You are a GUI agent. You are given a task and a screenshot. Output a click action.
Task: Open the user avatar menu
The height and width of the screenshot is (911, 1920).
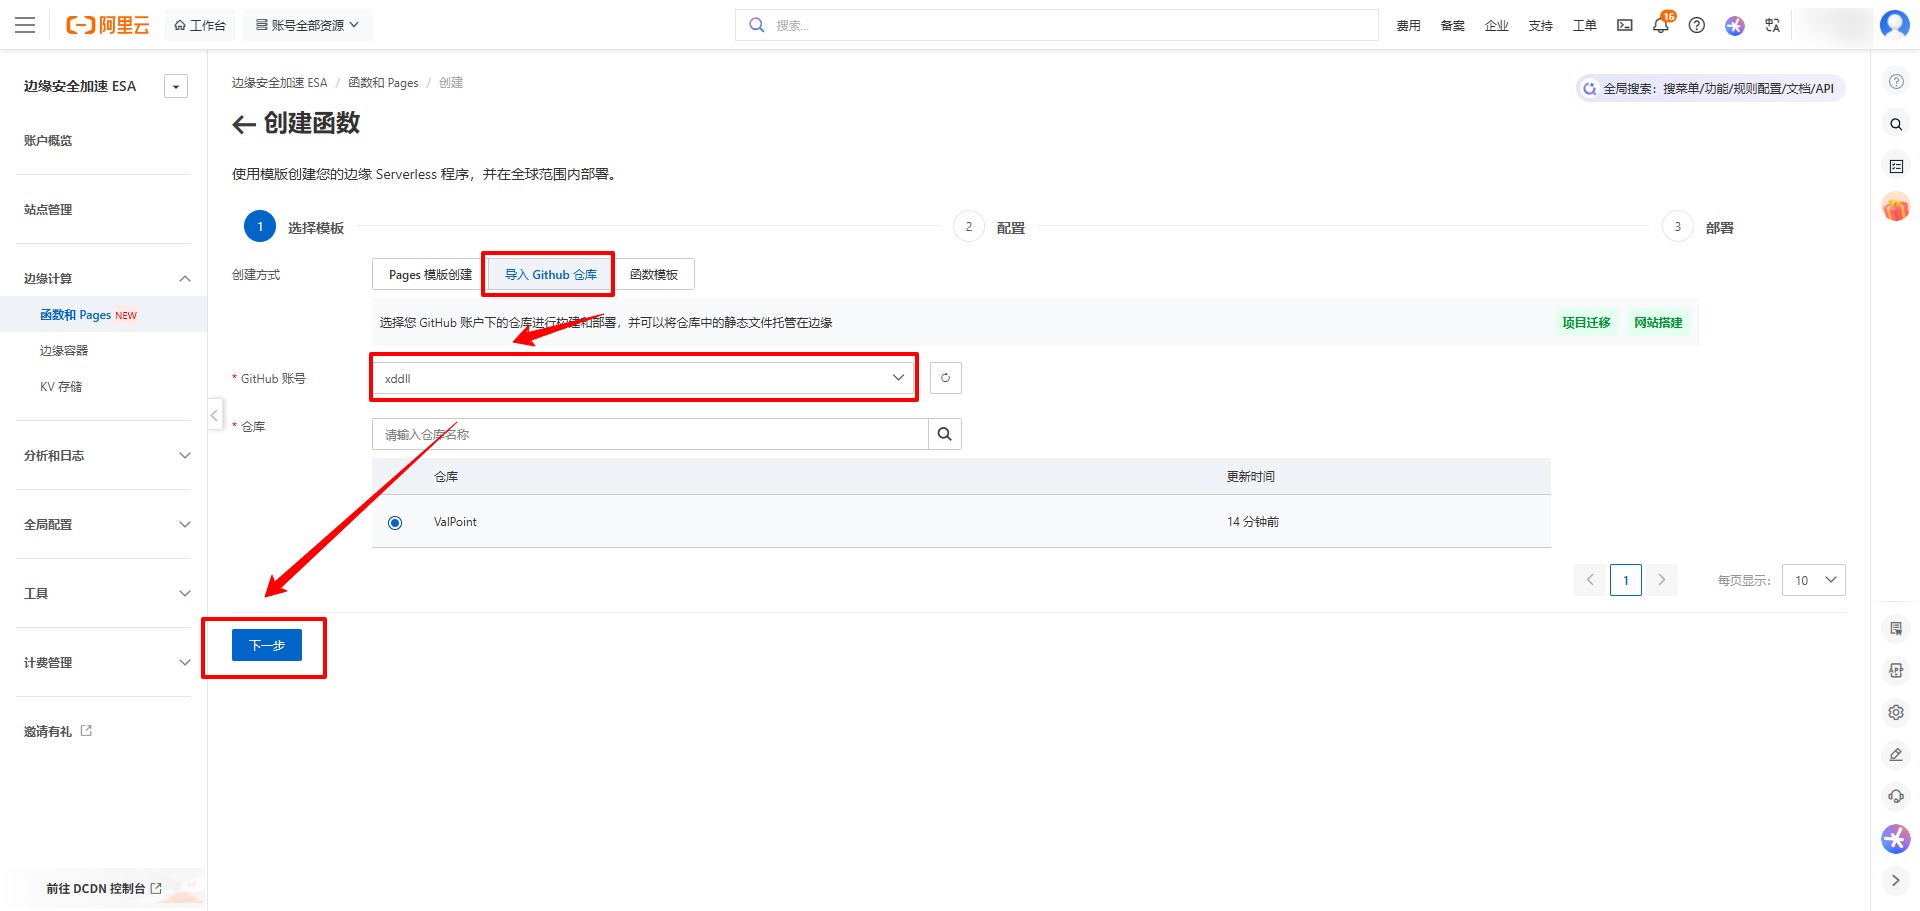pos(1895,24)
